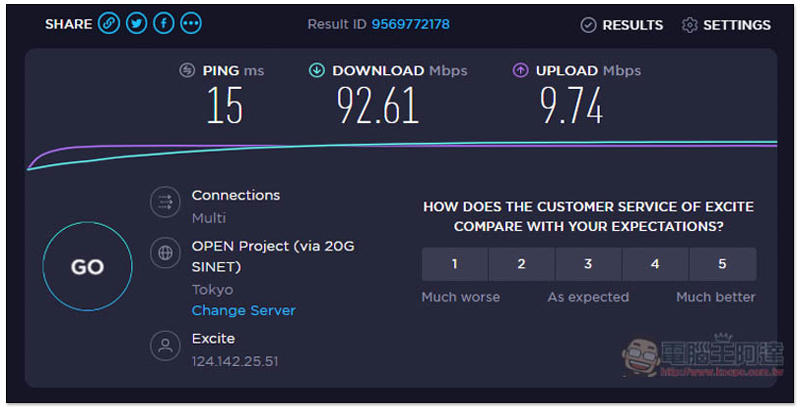The height and width of the screenshot is (408, 800).
Task: Choose rating 4 for Excite
Action: click(x=655, y=264)
